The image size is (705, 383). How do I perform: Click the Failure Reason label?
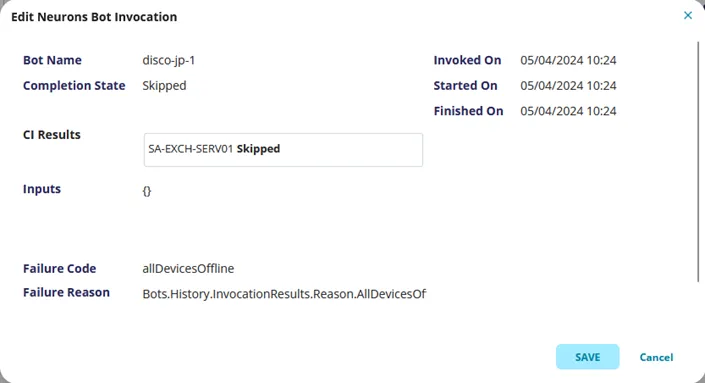point(66,293)
